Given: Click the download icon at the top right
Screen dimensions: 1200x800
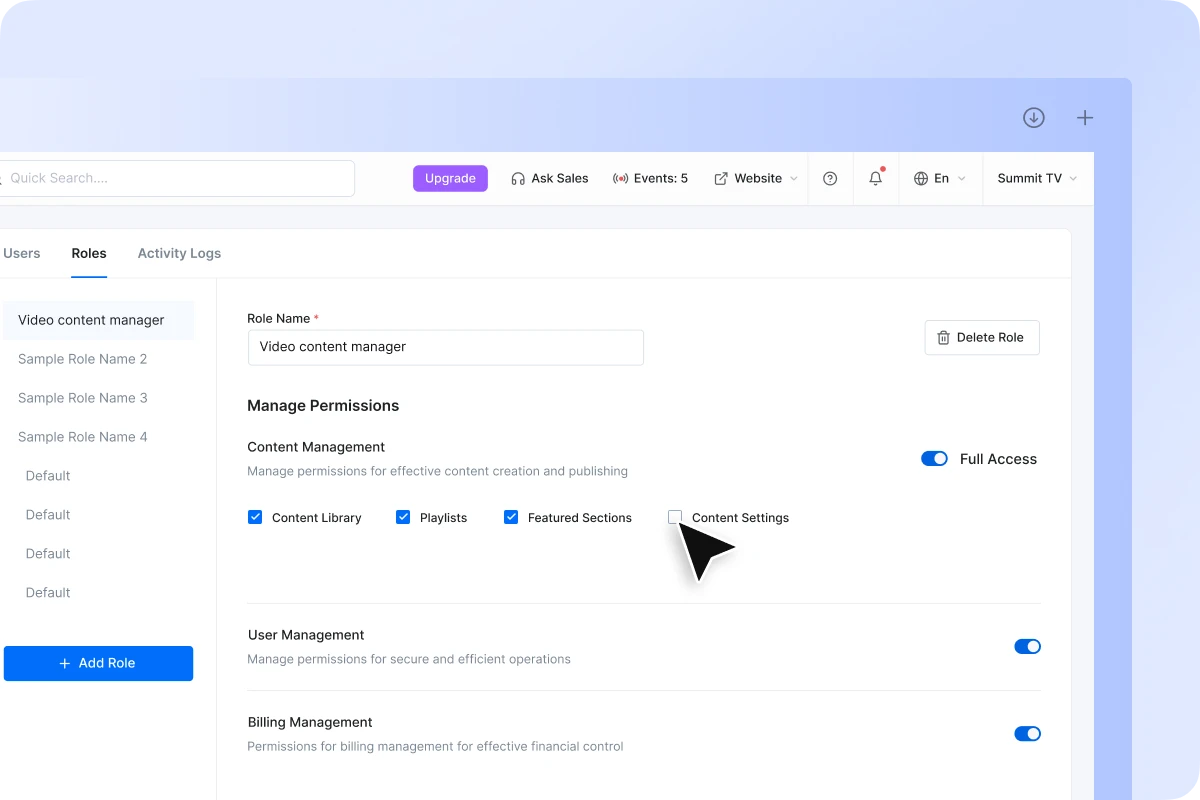Looking at the screenshot, I should (x=1034, y=117).
